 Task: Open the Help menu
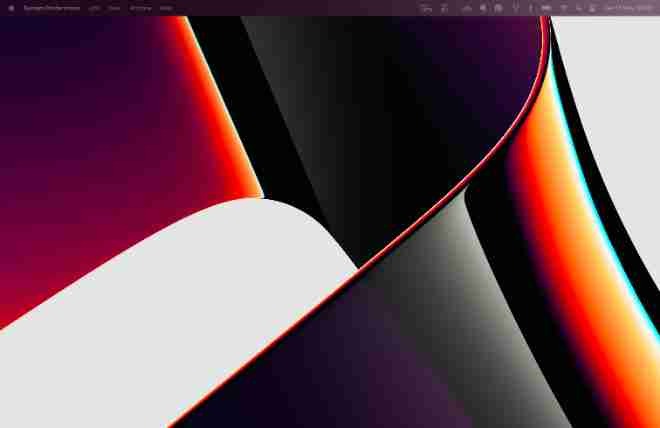[166, 8]
